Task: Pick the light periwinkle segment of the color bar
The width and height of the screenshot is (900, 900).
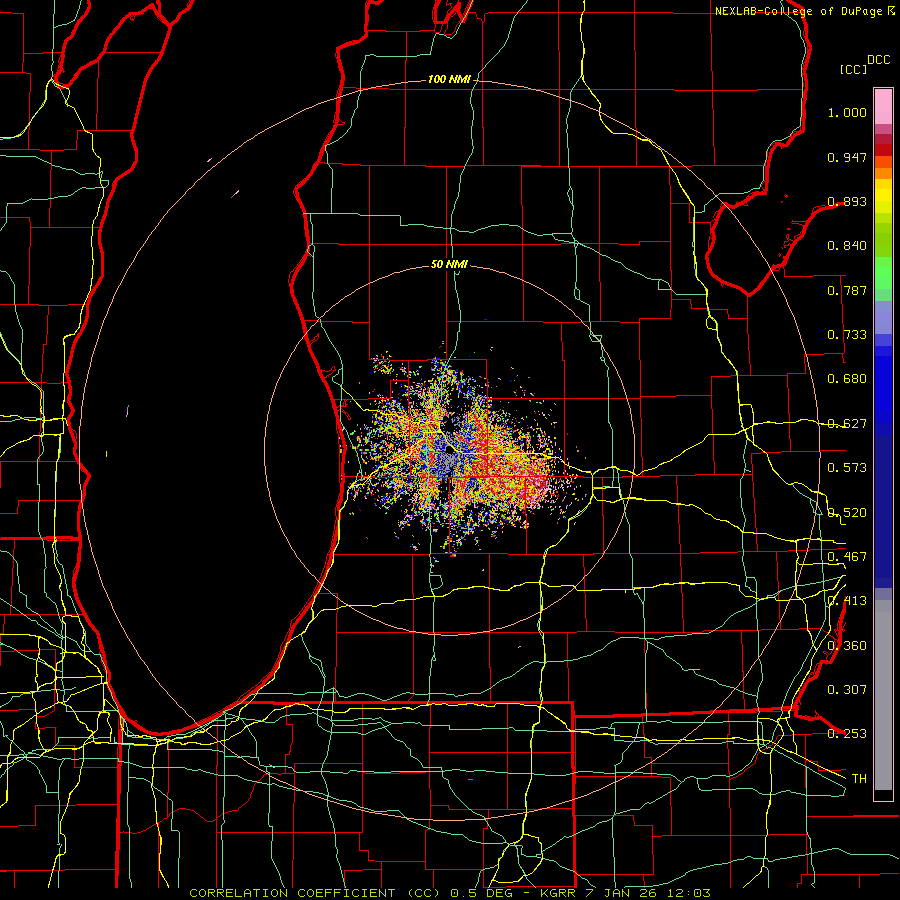Action: point(883,317)
